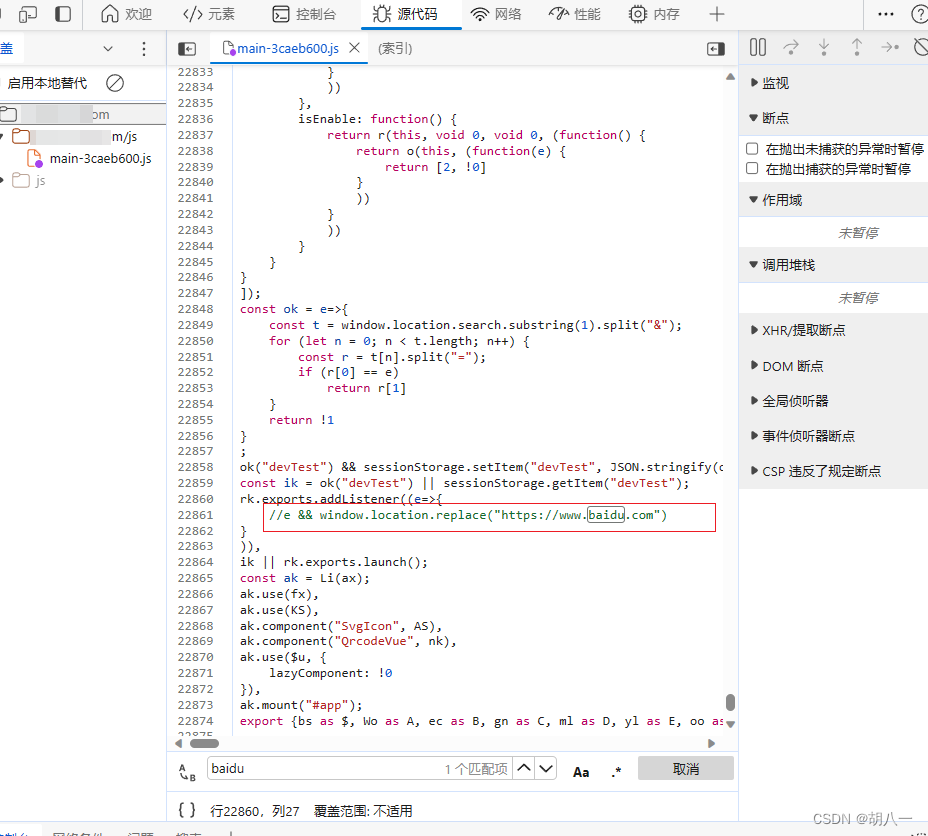Click 取消 to close search
Screen dimensions: 928x836
[x=685, y=769]
